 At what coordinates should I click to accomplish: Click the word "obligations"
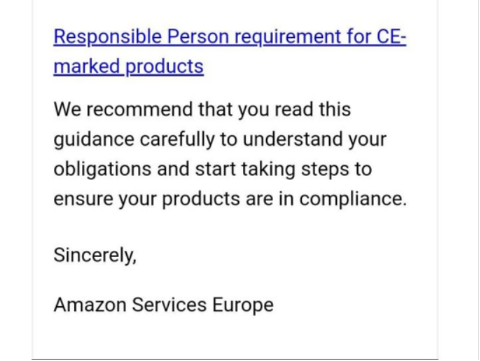(x=103, y=169)
